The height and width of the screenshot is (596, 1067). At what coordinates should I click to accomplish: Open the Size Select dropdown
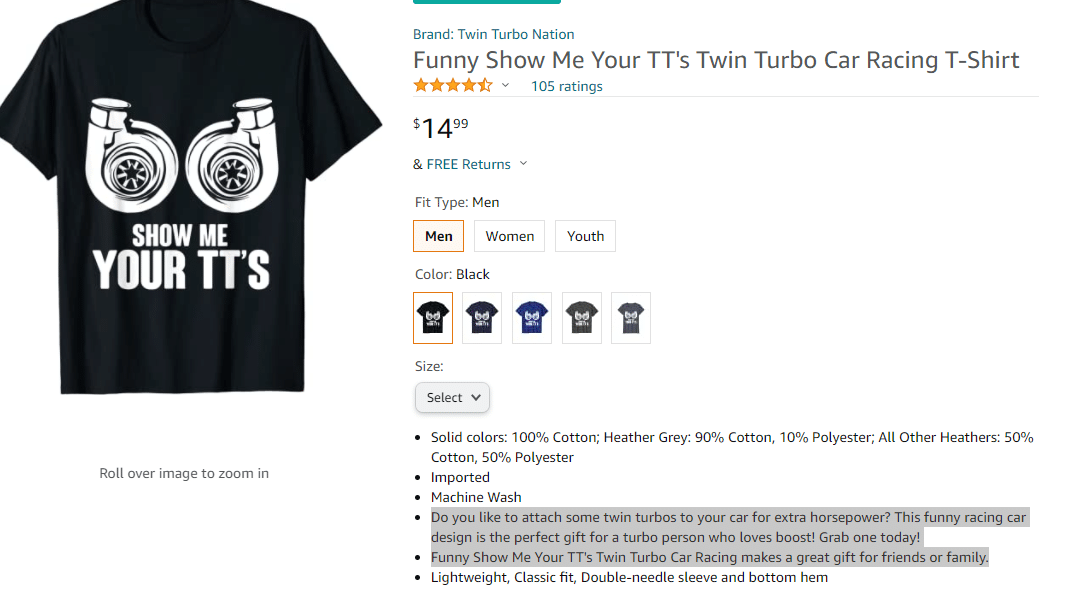tap(452, 397)
